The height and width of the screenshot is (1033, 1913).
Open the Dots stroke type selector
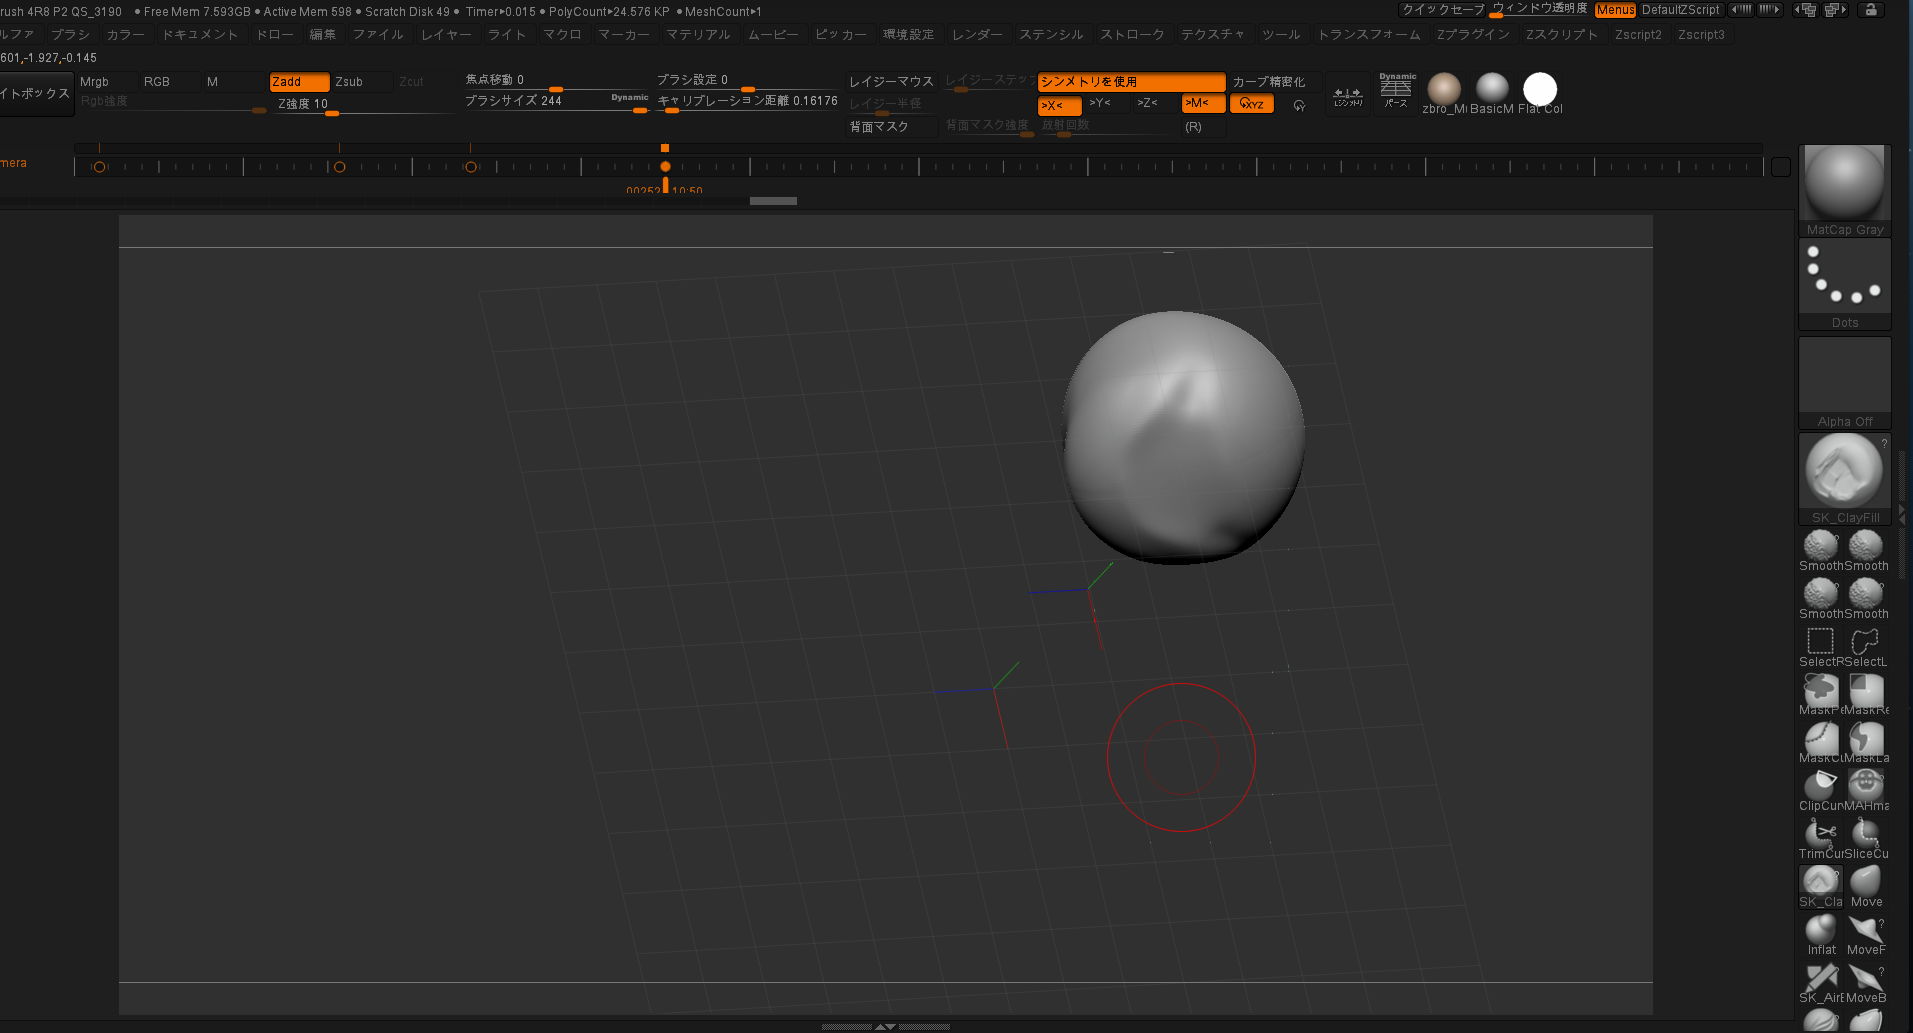click(x=1844, y=284)
